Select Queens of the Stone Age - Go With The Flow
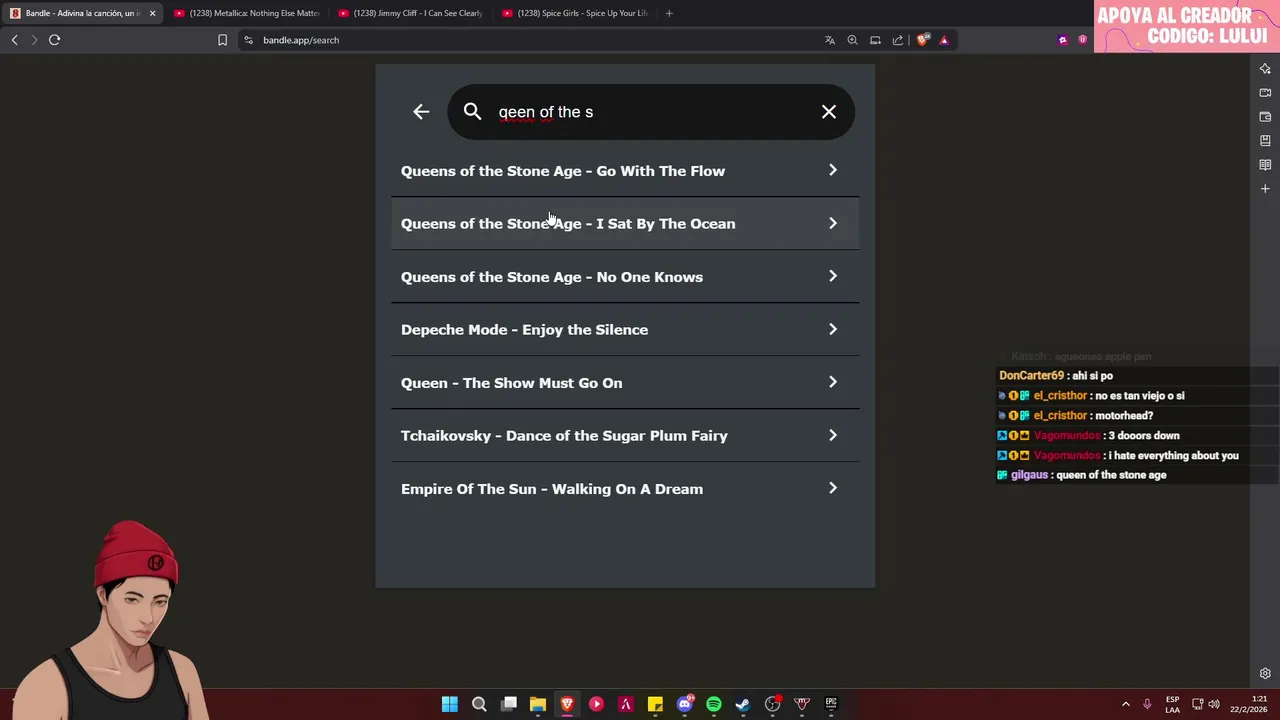 click(x=625, y=171)
